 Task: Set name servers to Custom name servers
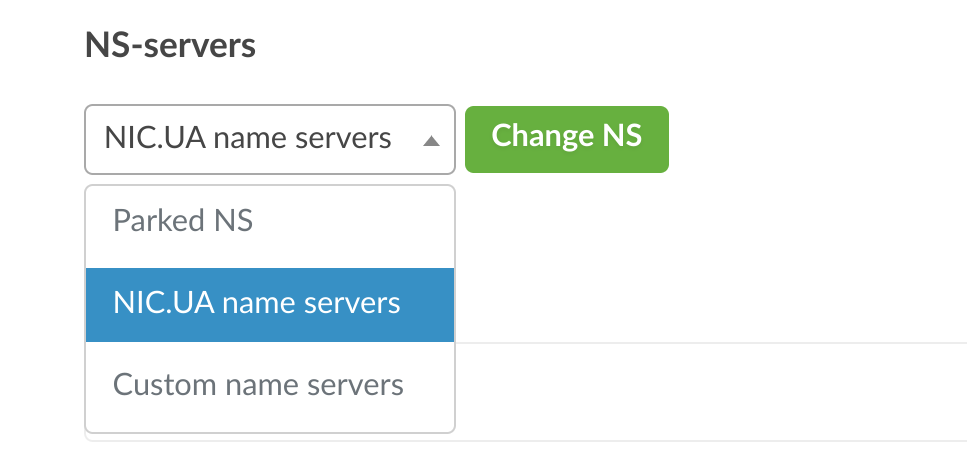click(270, 385)
